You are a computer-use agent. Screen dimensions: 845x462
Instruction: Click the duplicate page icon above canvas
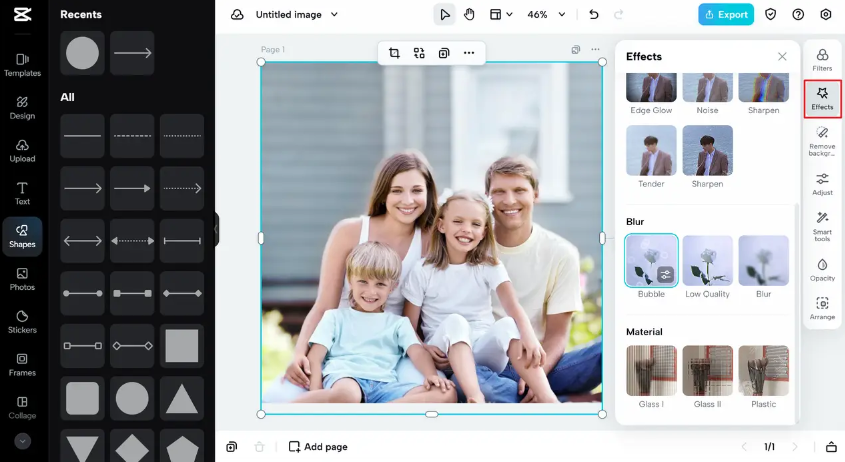[x=576, y=50]
